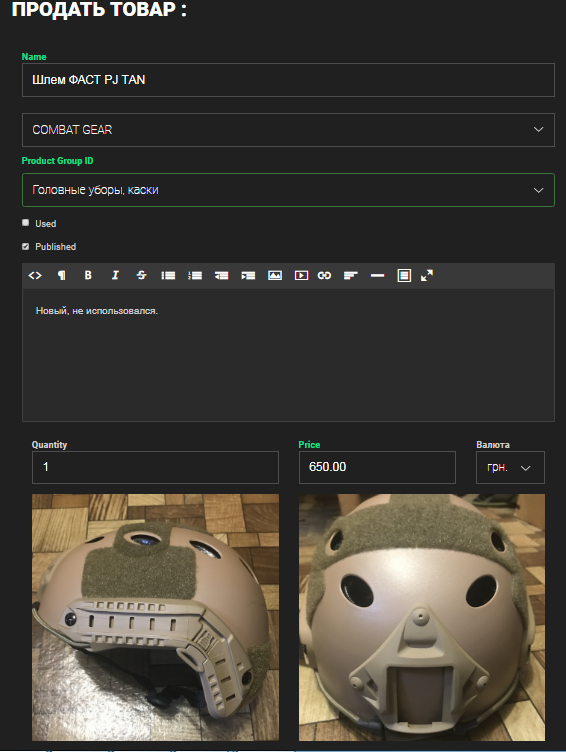Open the COMBAT GEAR category dropdown
This screenshot has width=566, height=752.
coord(288,130)
